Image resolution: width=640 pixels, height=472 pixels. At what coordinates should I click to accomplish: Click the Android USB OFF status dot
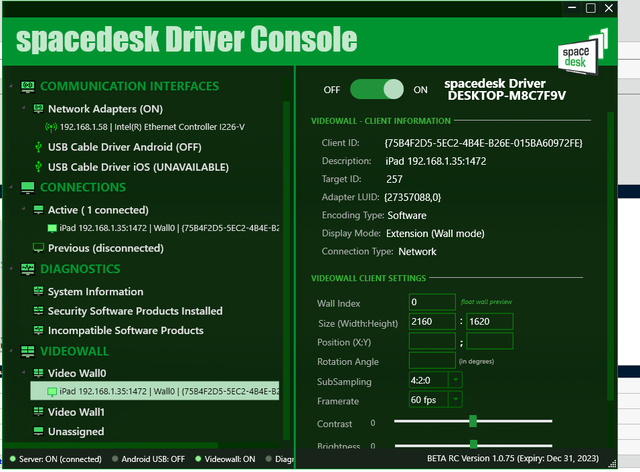pos(115,459)
